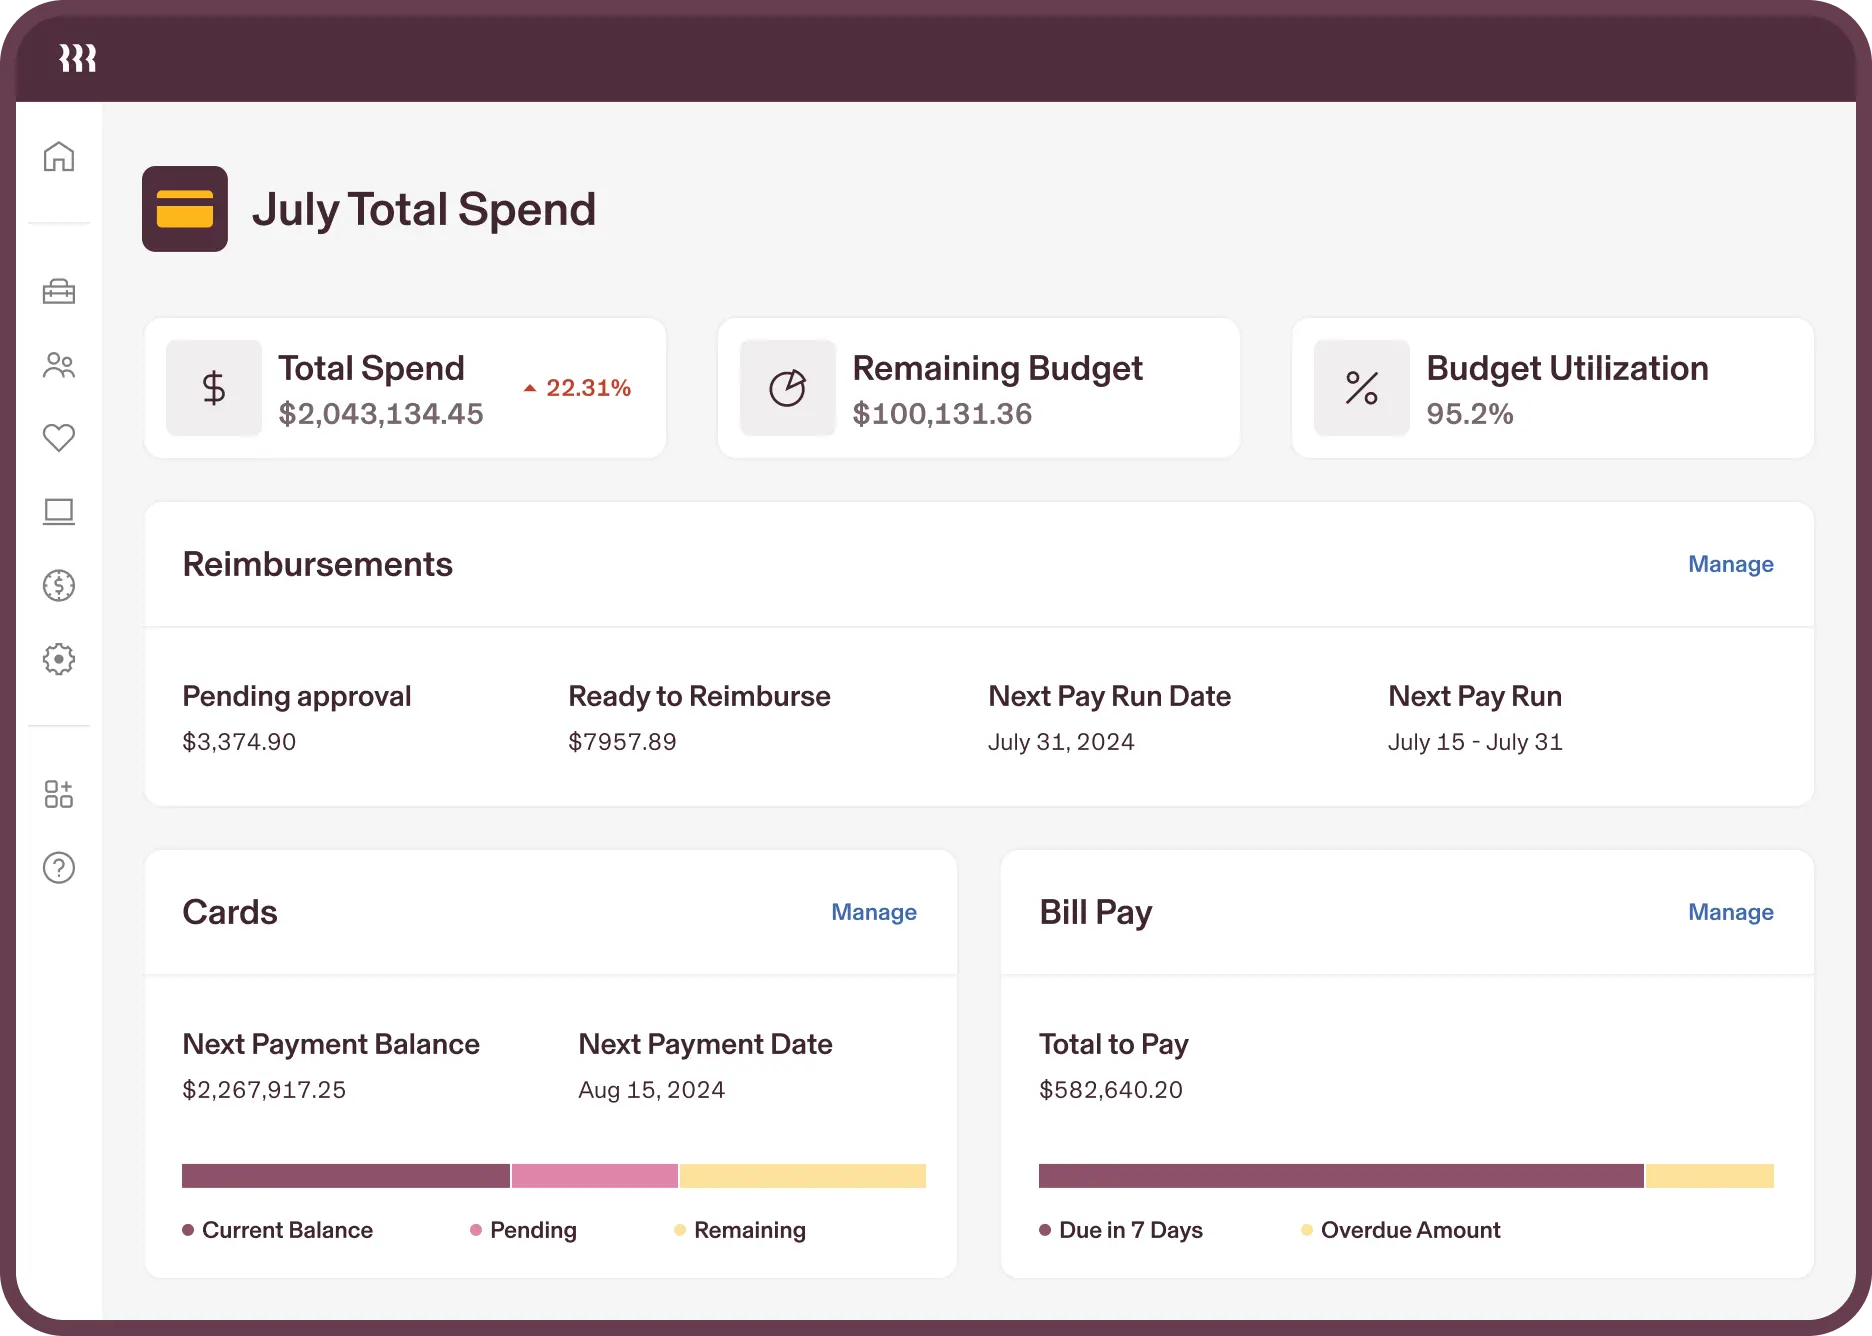This screenshot has height=1336, width=1872.
Task: Open the Settings gear icon
Action: coord(60,659)
